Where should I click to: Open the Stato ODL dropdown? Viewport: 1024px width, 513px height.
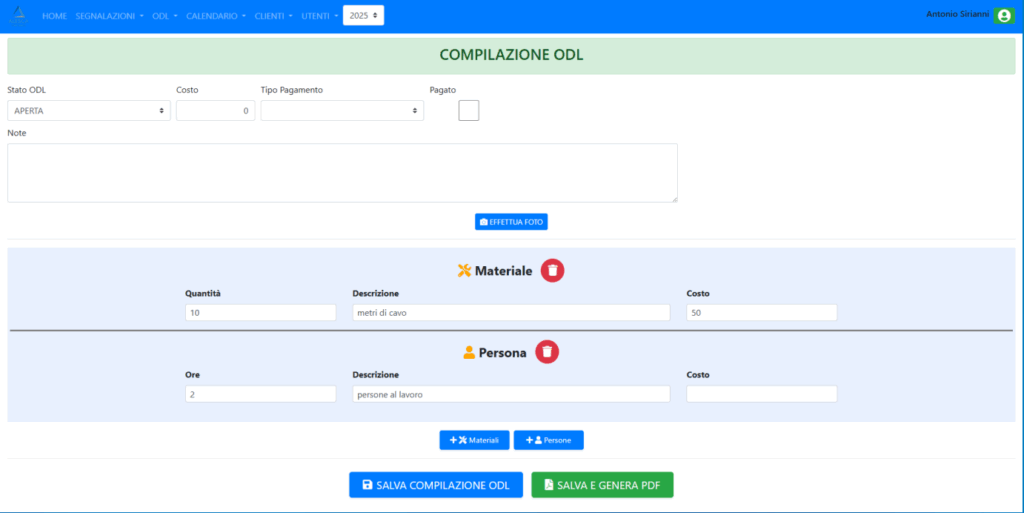[89, 111]
